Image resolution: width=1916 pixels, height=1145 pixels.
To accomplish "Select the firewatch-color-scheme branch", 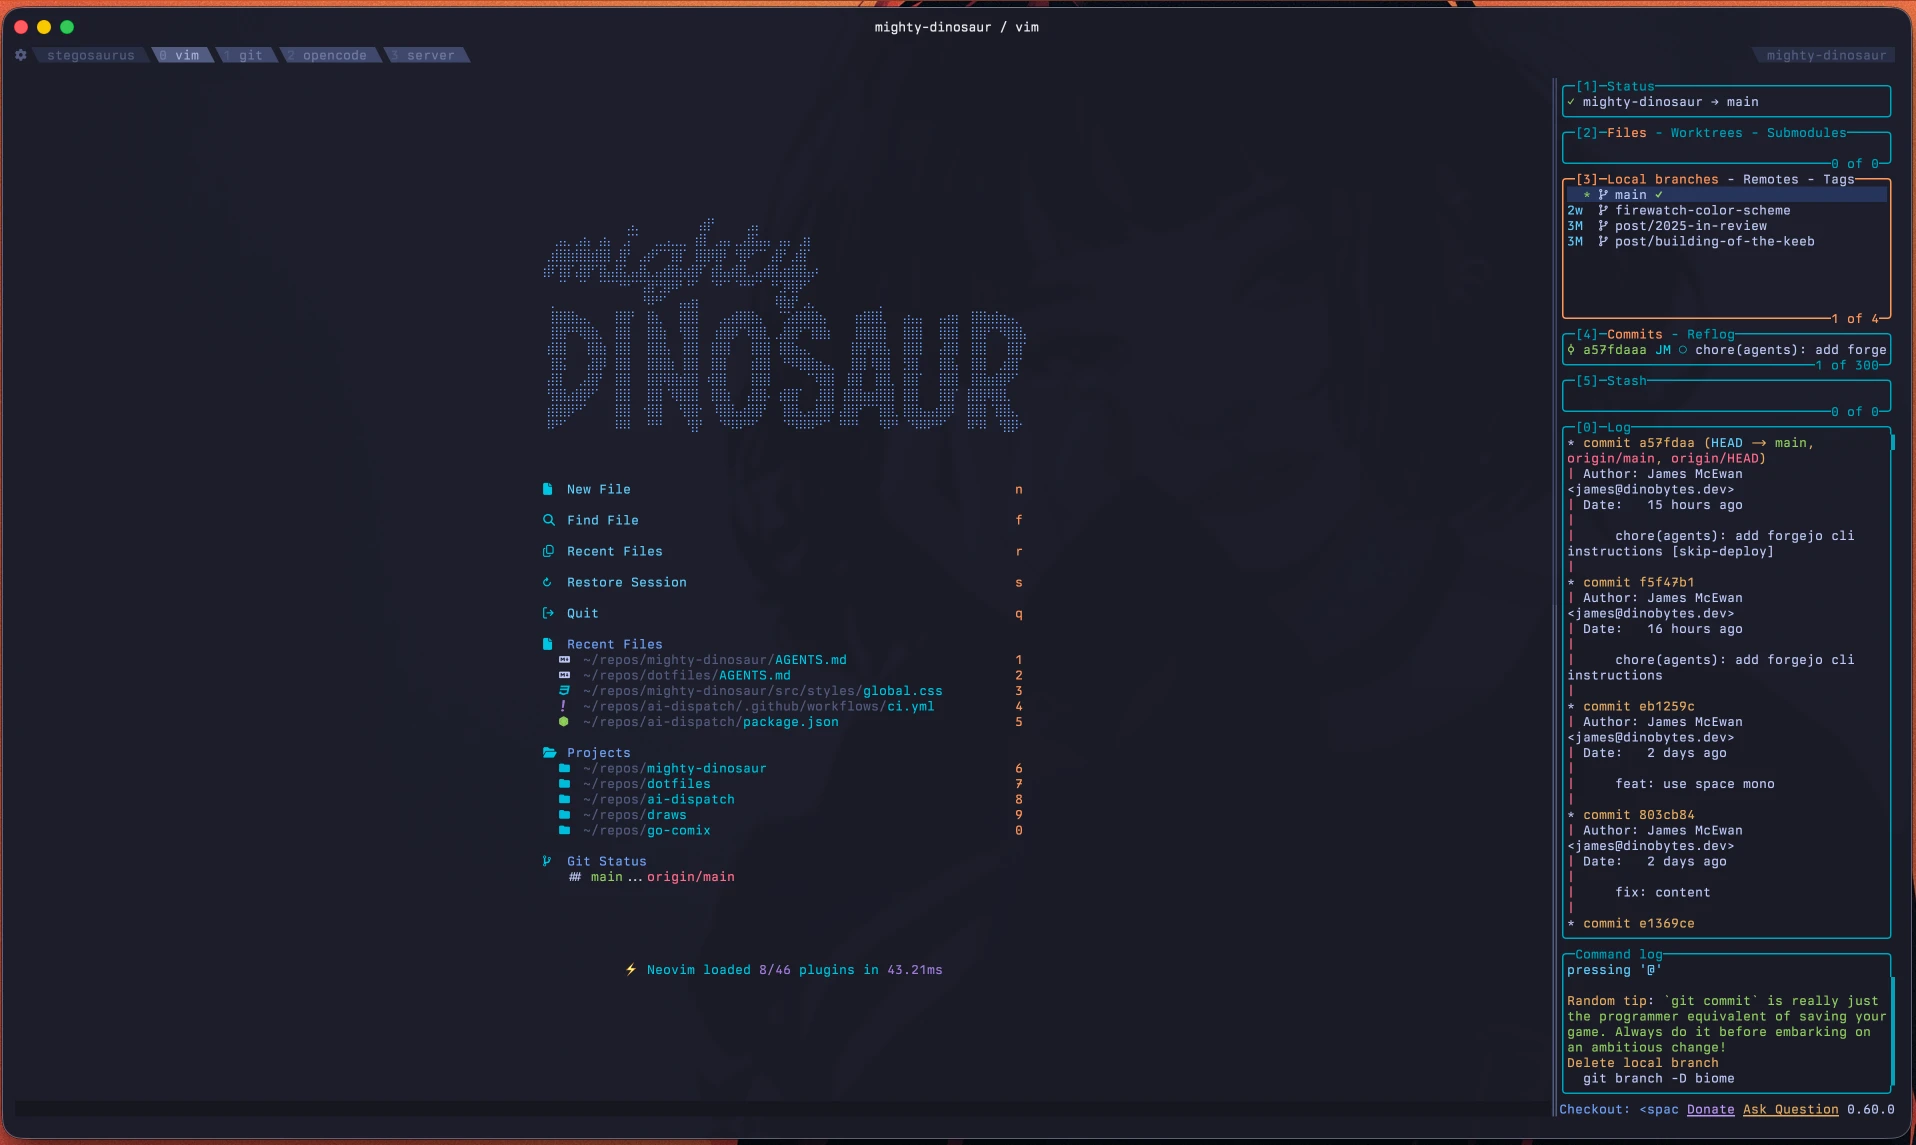I will [1702, 210].
